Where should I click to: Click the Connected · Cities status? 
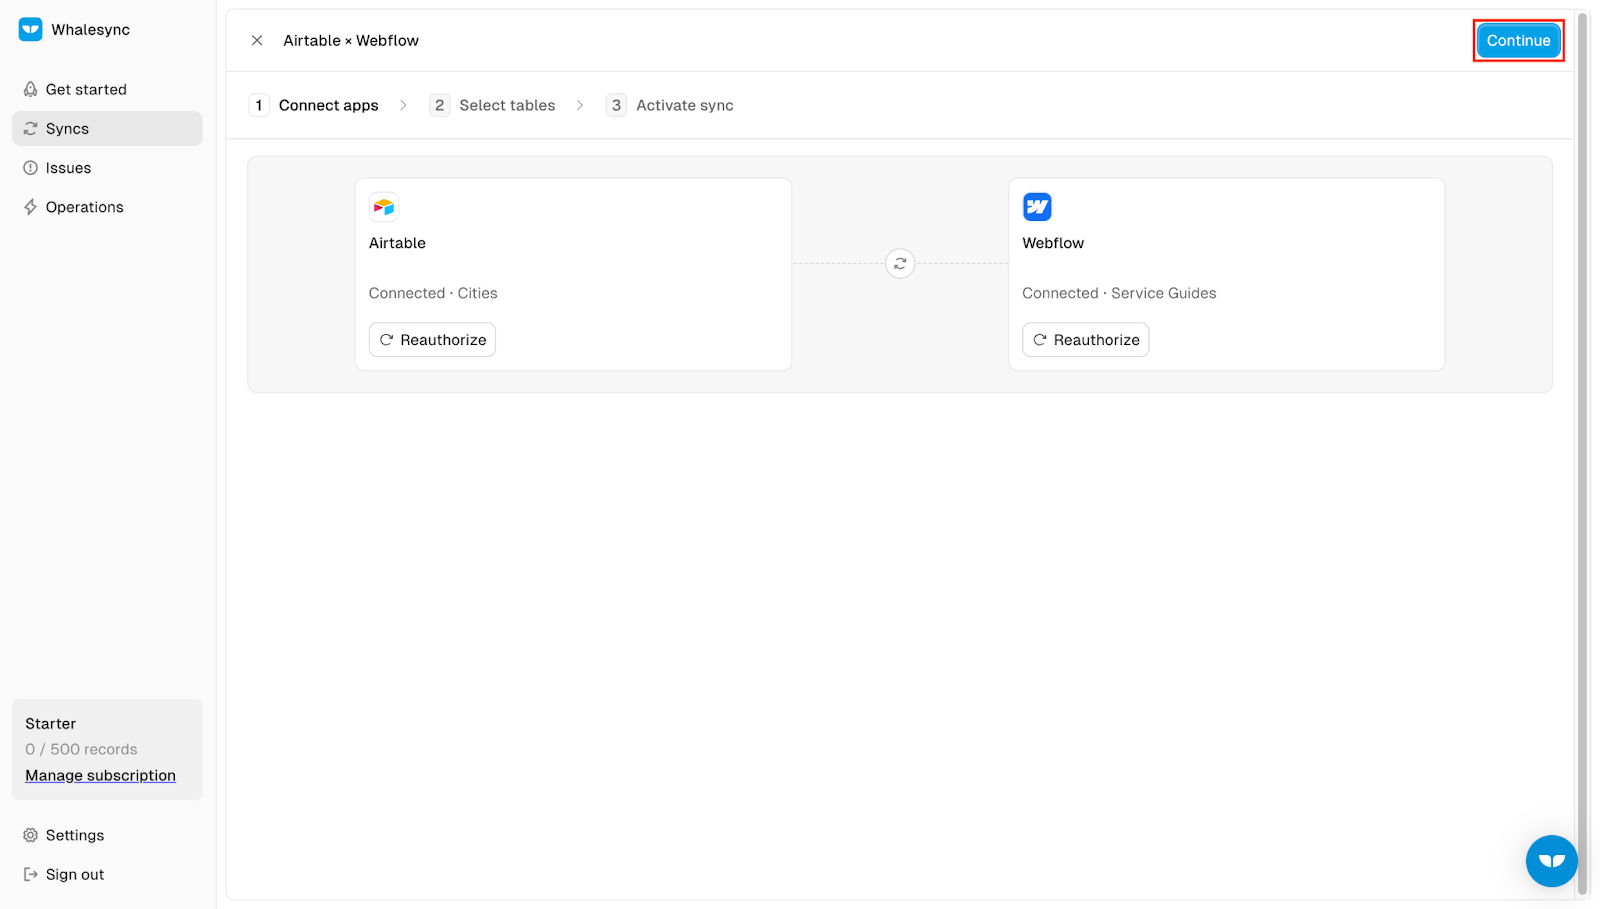click(433, 293)
